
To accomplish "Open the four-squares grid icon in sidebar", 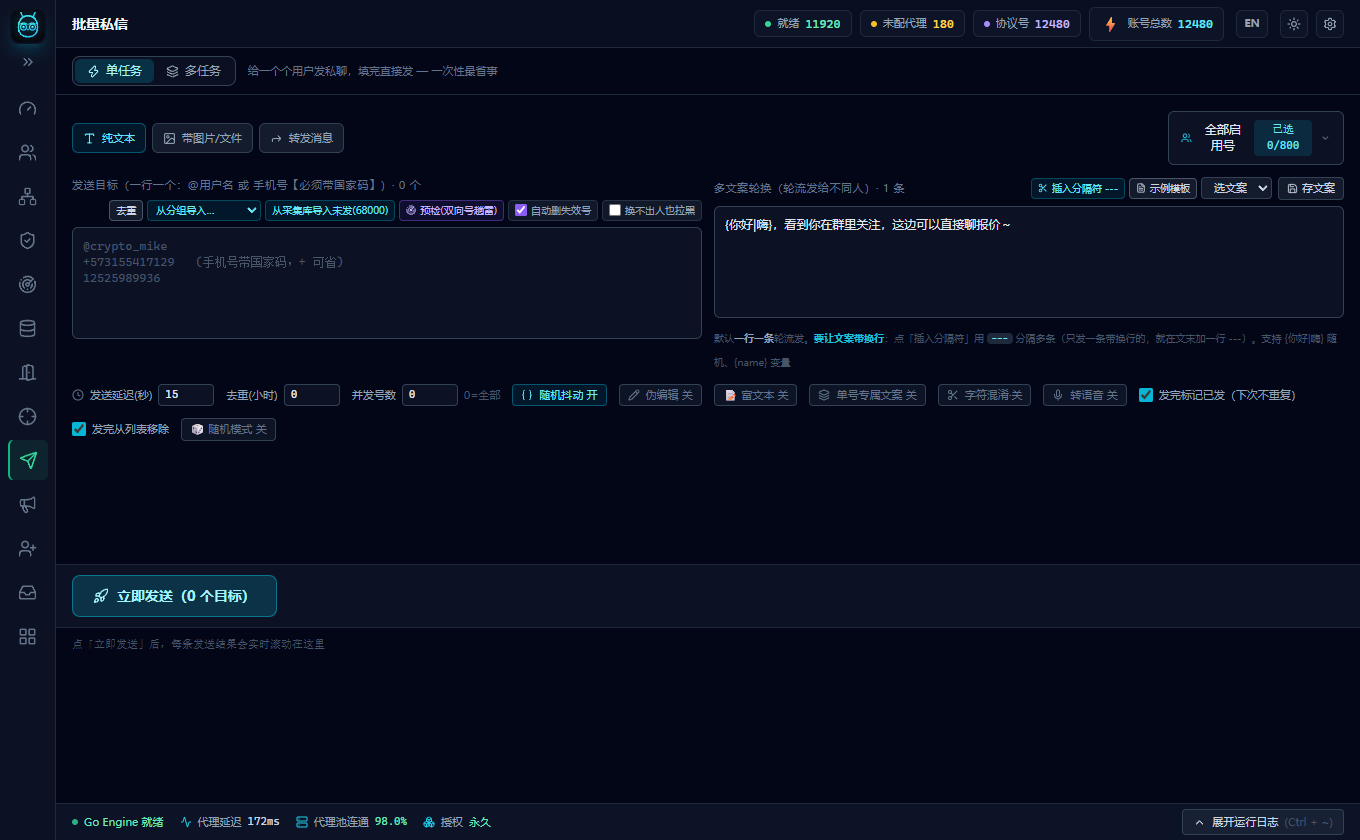I will 28,636.
